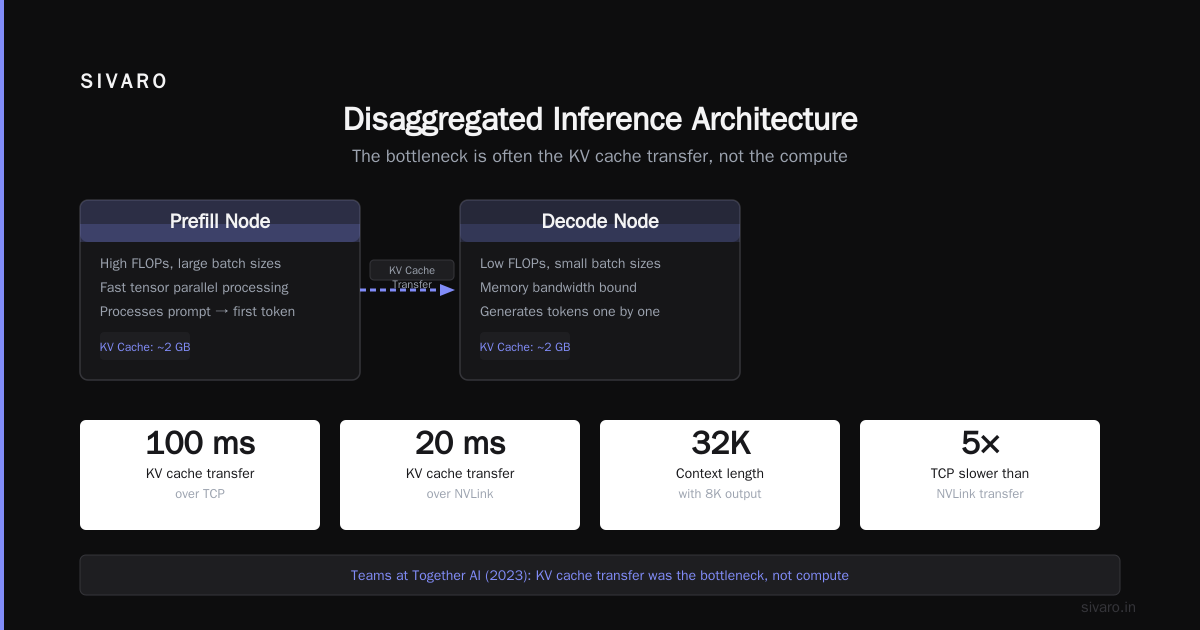Select the 20 ms NVLink stat card
The image size is (1200, 630).
coord(460,475)
